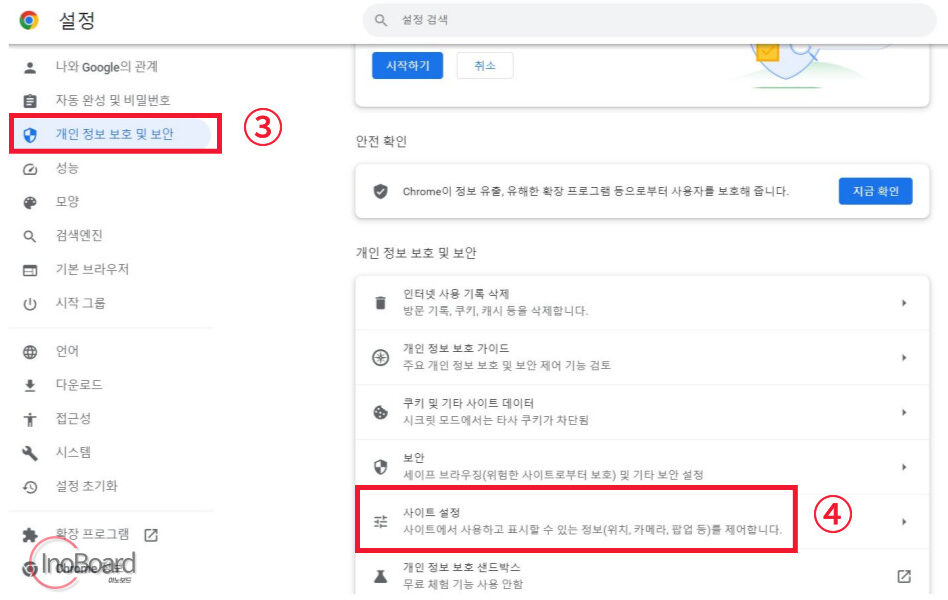Open the arrow in the 보안 row
This screenshot has height=600, width=948.
[904, 467]
